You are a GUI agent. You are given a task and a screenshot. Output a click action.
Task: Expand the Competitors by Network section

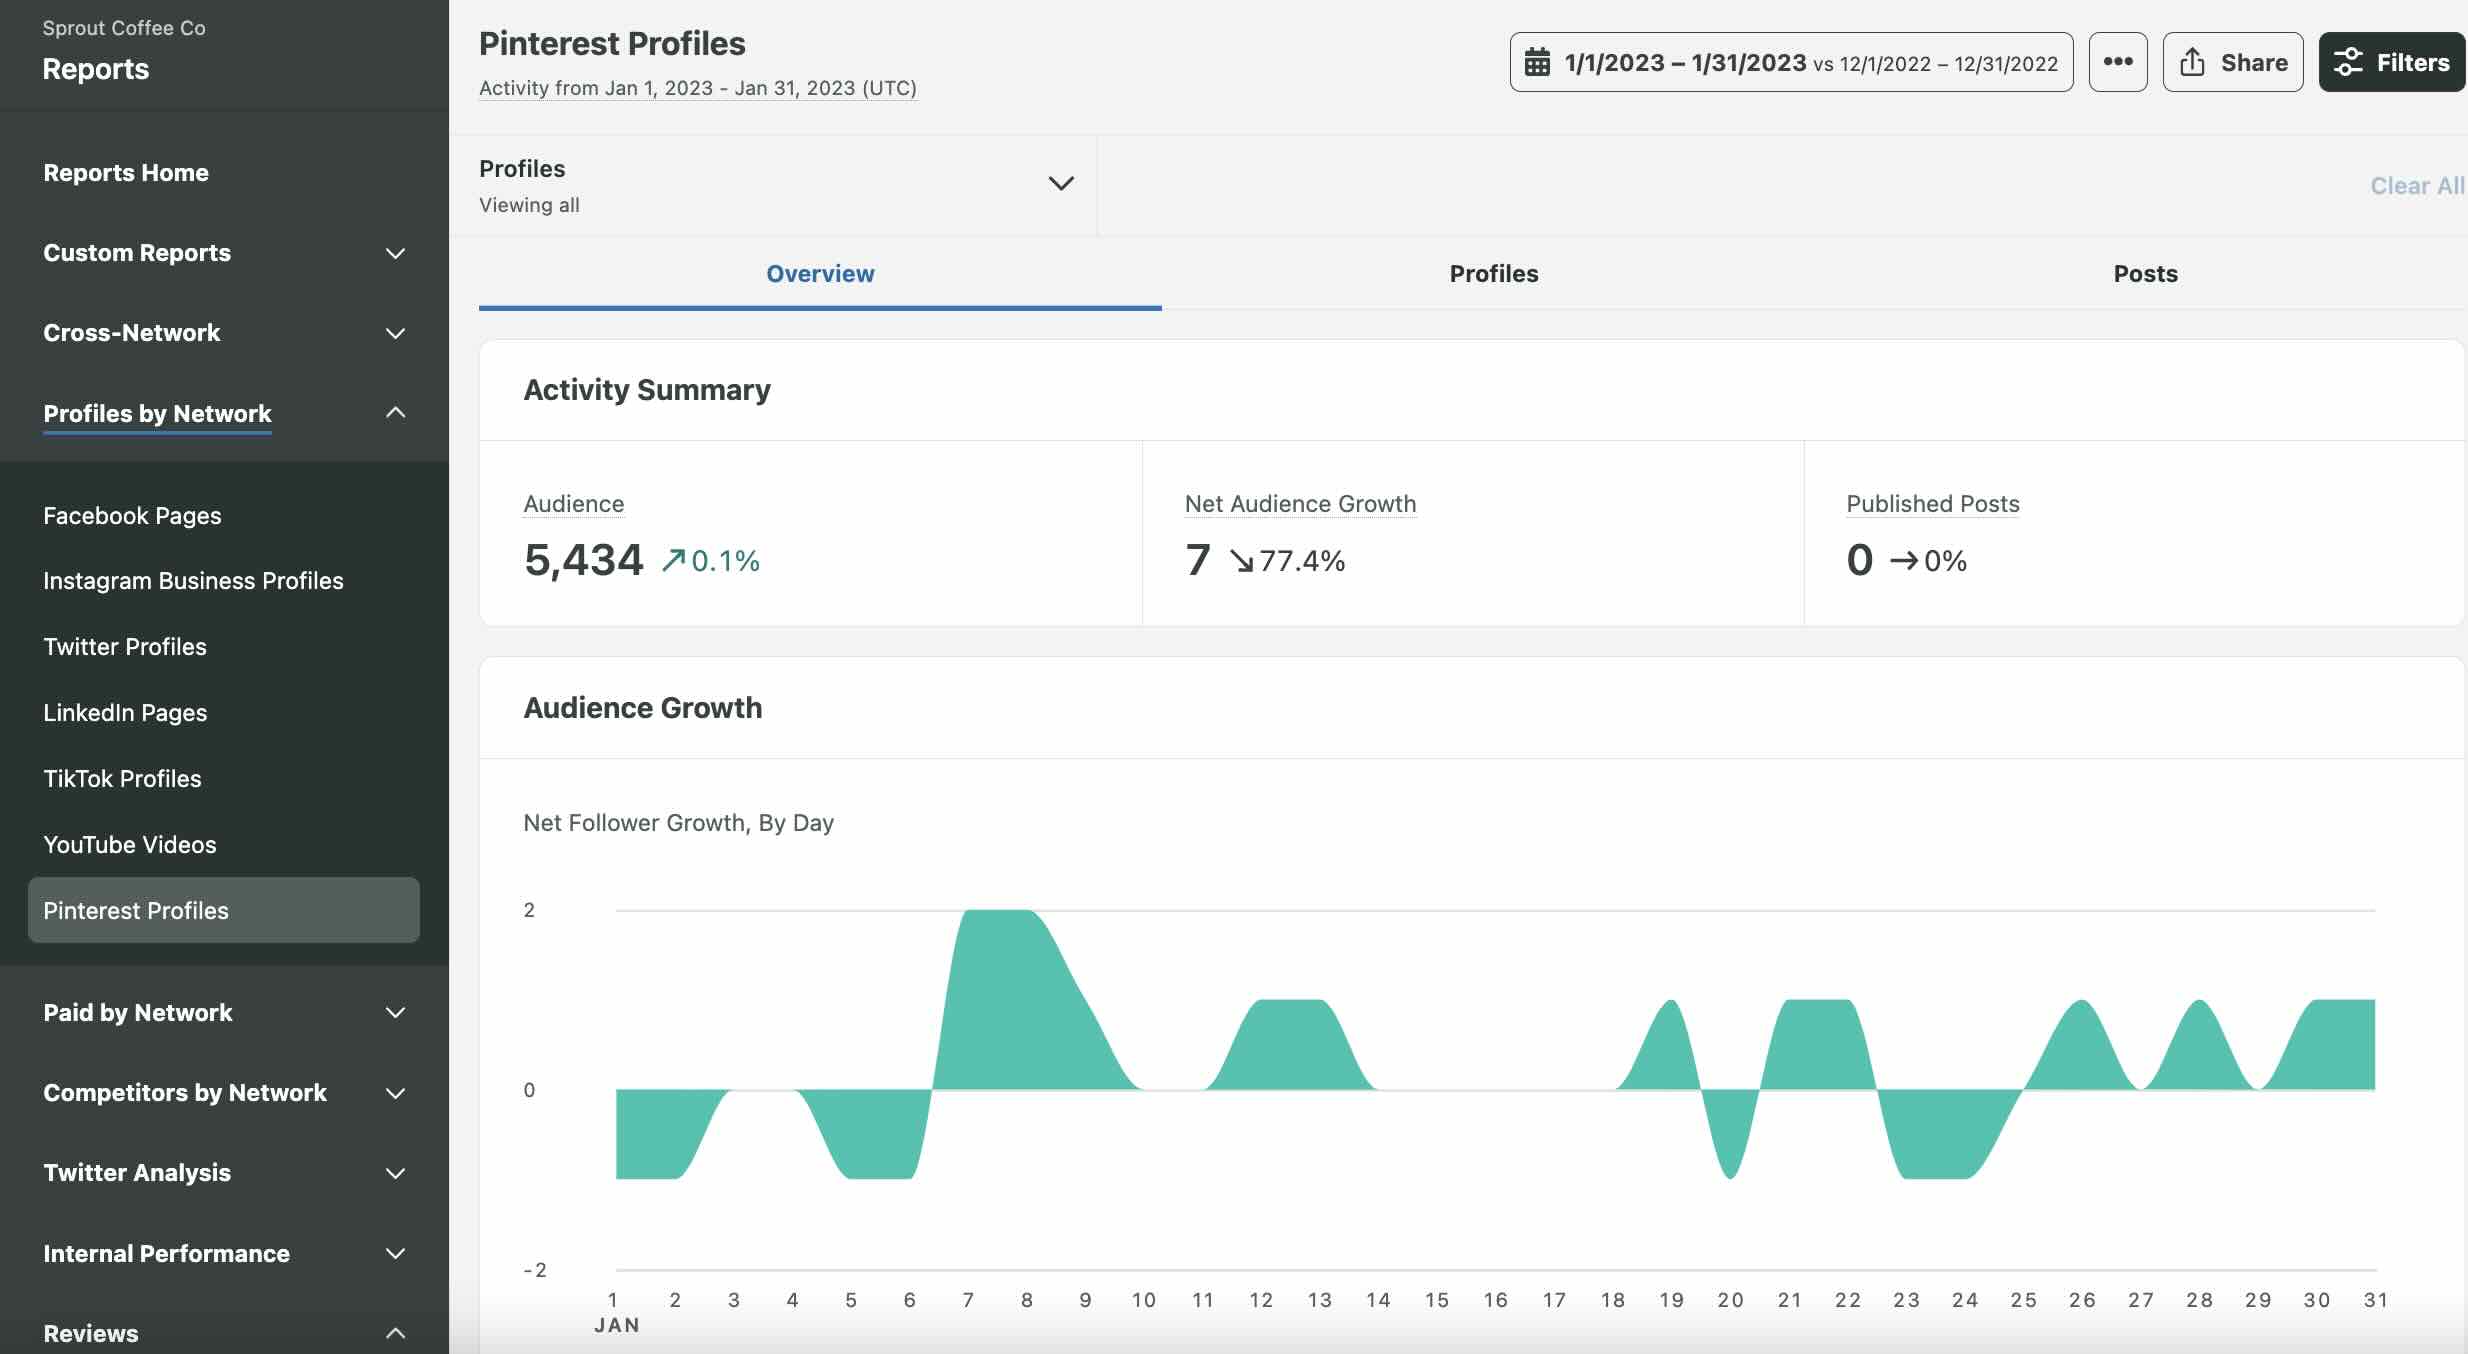tap(394, 1093)
